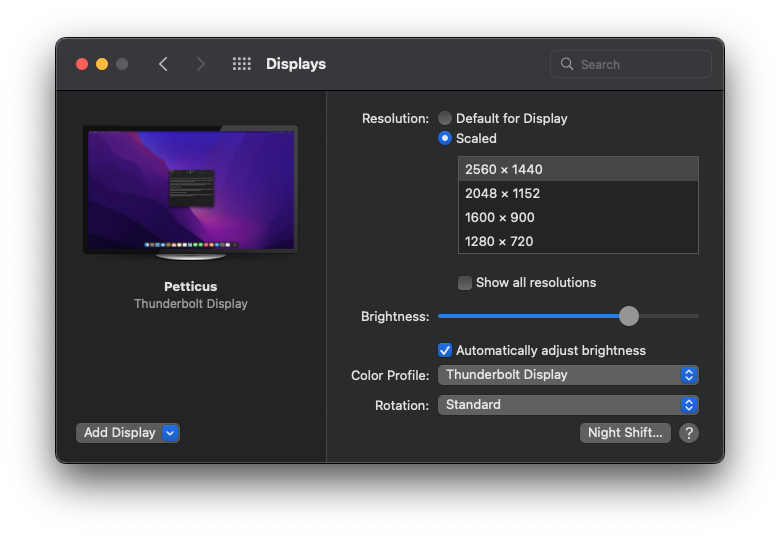Click in the Search field
780x537 pixels.
pos(631,64)
